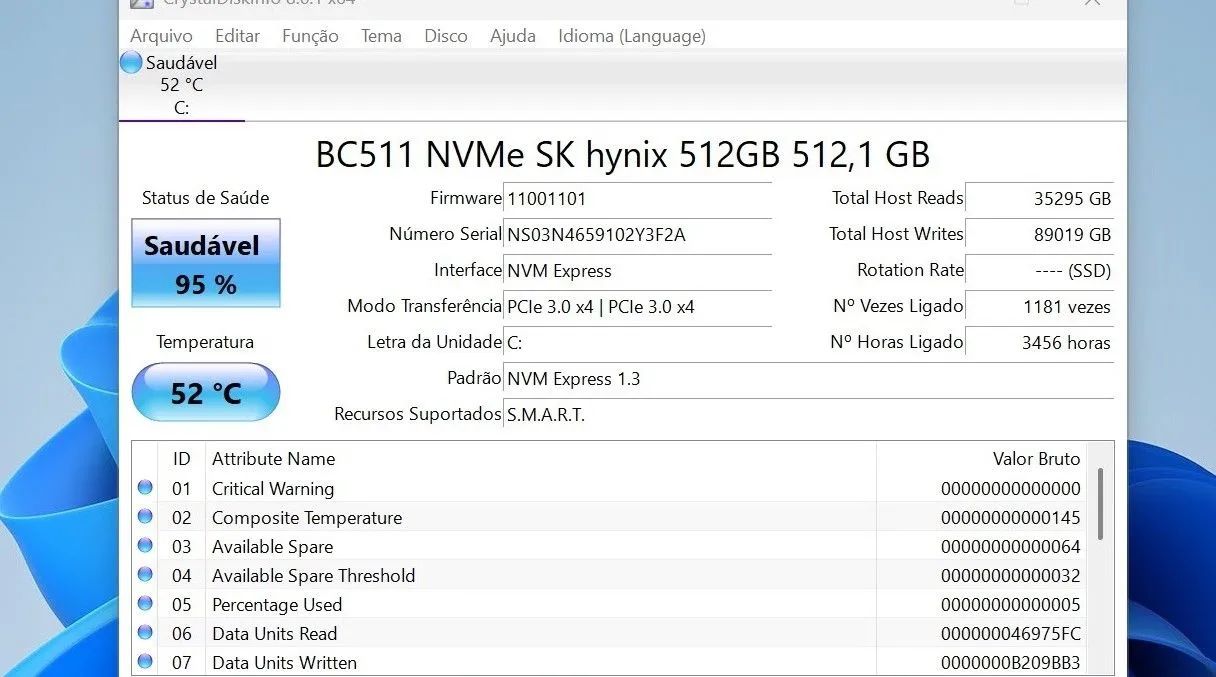Viewport: 1216px width, 677px height.
Task: Click raw value 00000000000032
Action: tap(1011, 576)
